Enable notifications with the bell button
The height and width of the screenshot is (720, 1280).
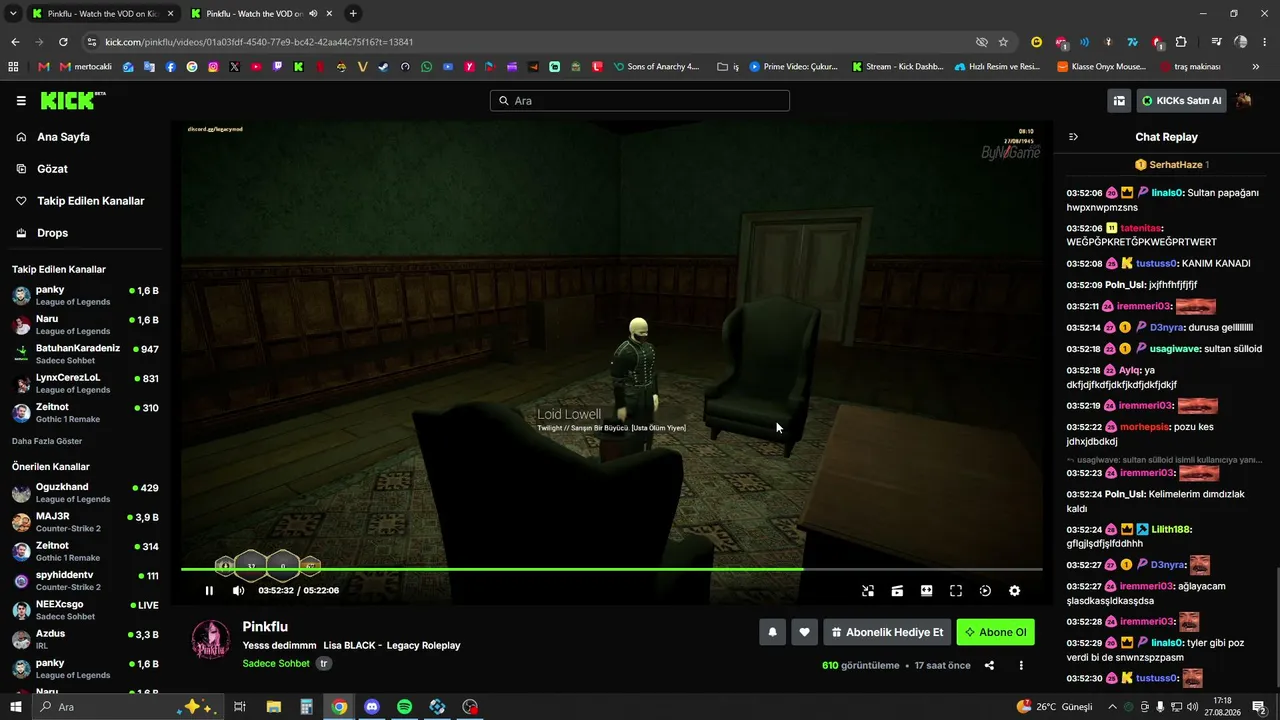[x=772, y=632]
